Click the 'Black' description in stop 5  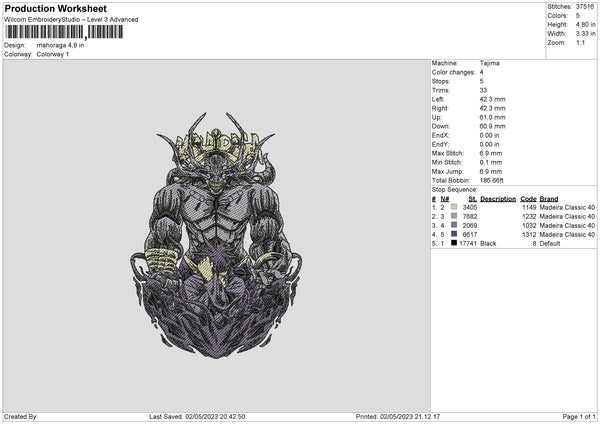[x=488, y=243]
